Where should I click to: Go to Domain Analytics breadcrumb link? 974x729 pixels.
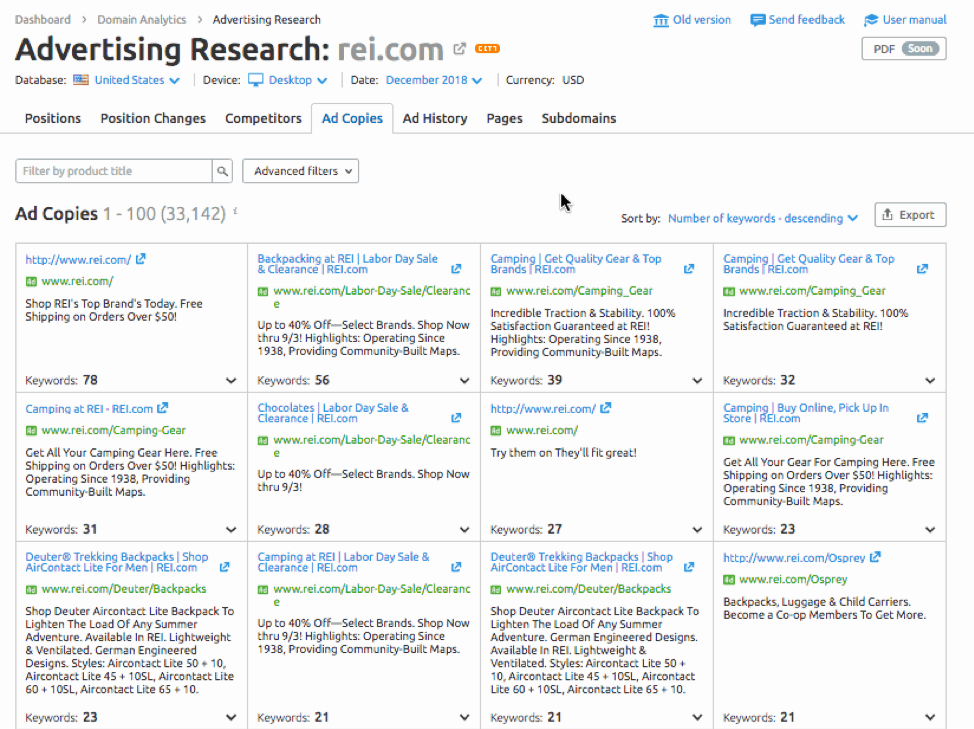tap(142, 20)
